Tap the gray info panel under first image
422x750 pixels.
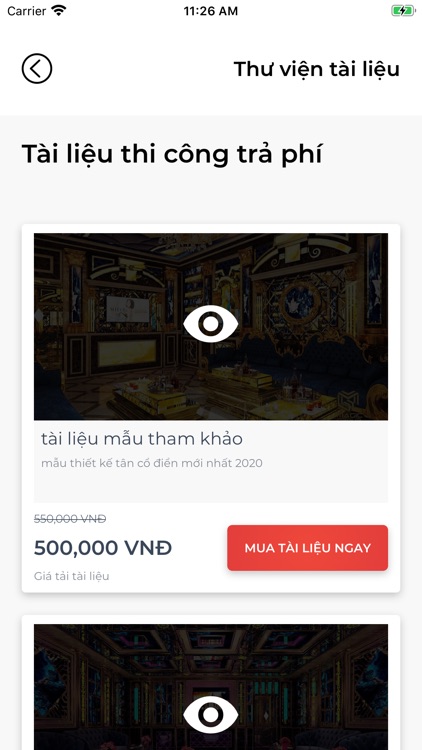(211, 461)
